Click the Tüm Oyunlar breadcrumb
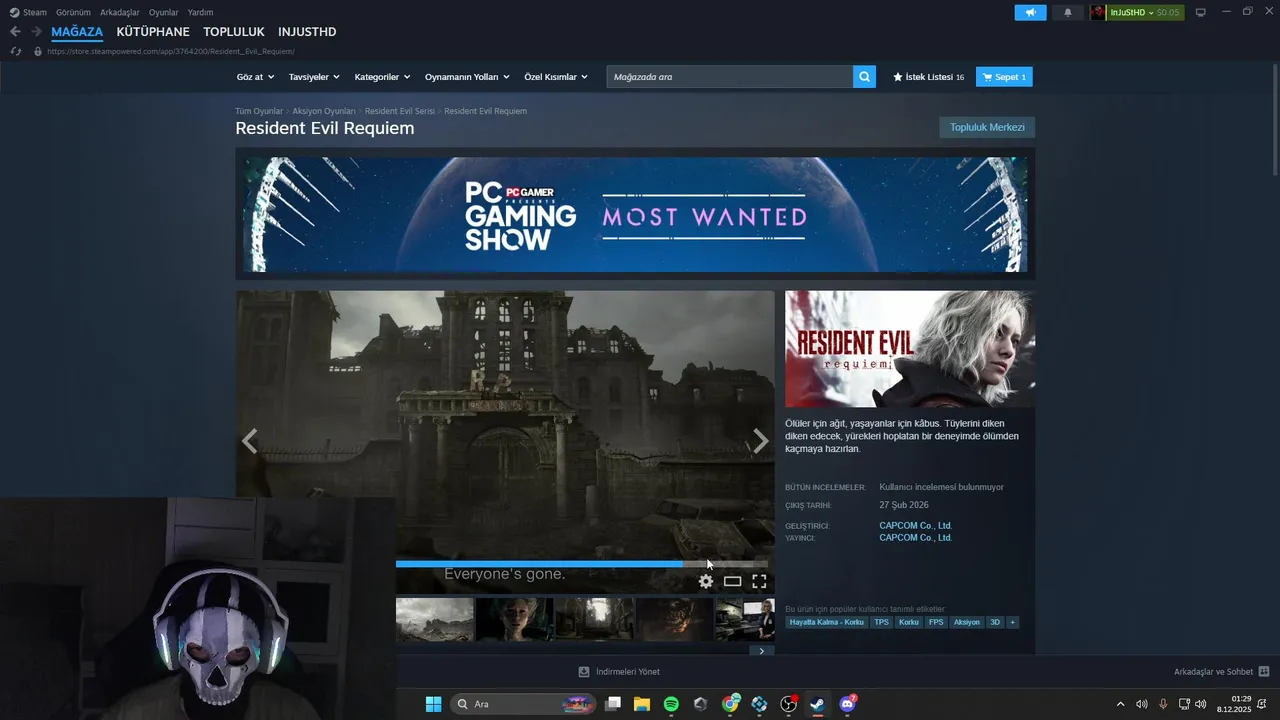 259,111
